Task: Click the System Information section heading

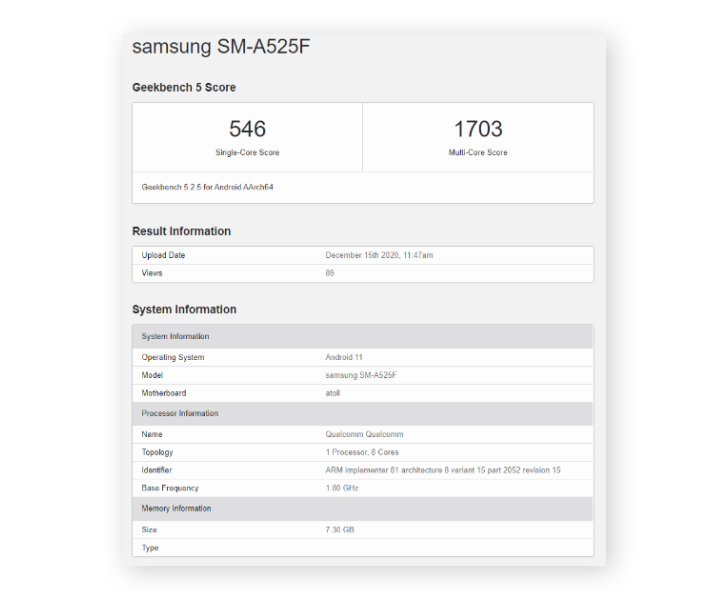Action: point(184,310)
